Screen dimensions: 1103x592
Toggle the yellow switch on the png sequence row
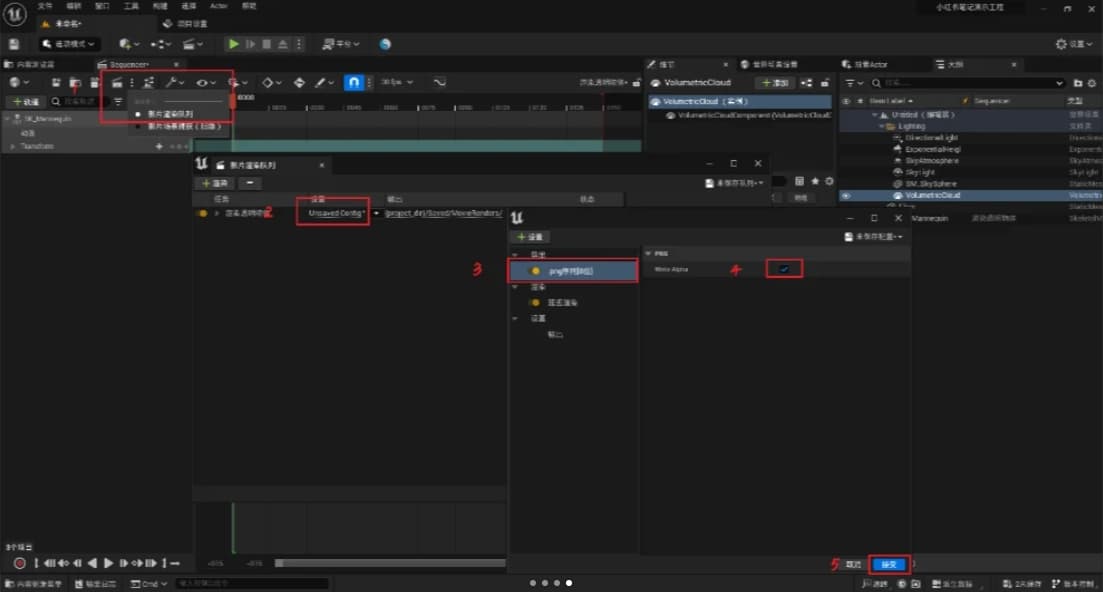click(535, 271)
